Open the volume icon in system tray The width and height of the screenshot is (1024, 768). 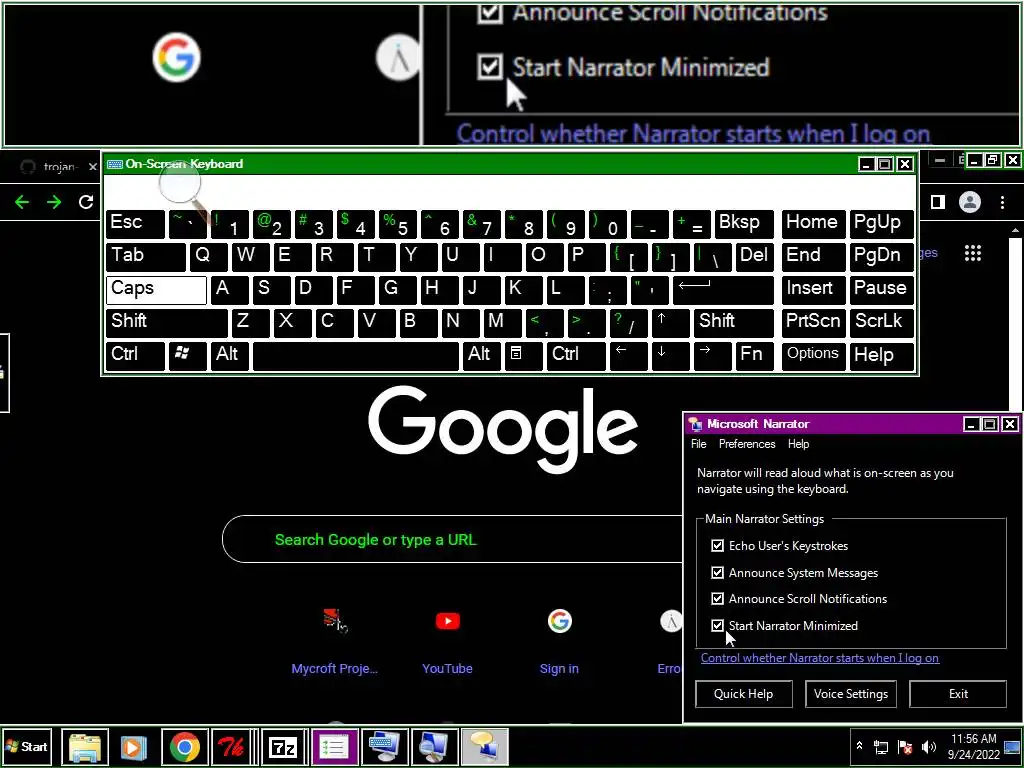coord(928,746)
